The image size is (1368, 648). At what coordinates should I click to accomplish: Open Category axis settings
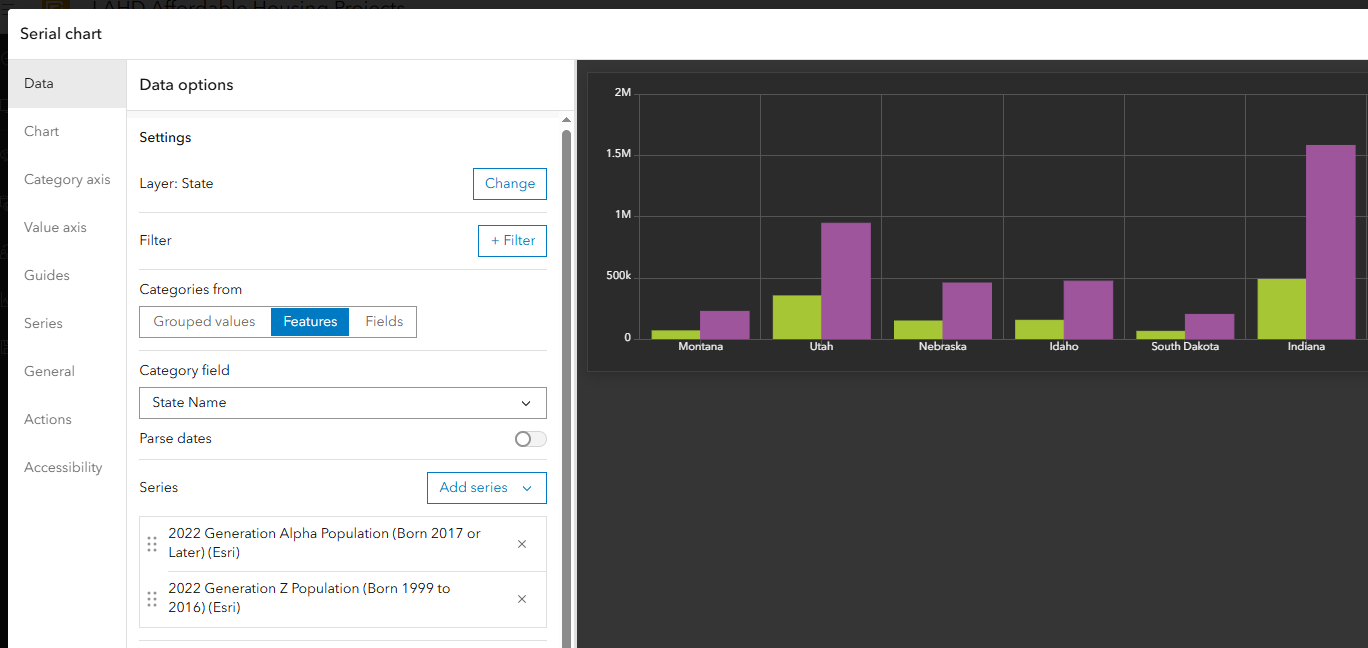pyautogui.click(x=66, y=179)
